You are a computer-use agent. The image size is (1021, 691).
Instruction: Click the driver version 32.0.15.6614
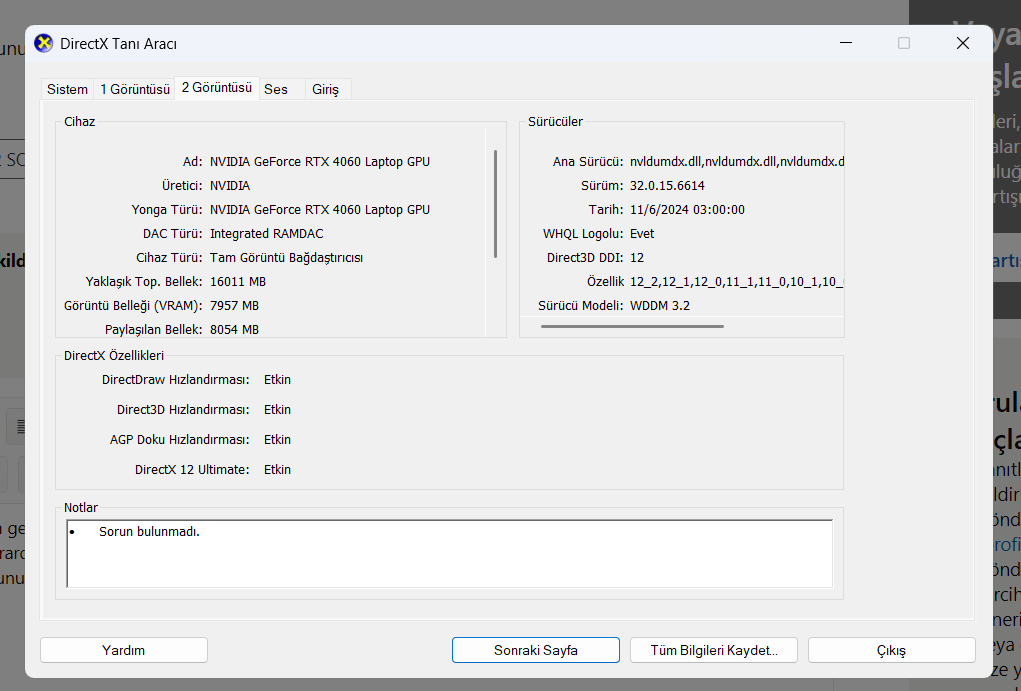(667, 186)
